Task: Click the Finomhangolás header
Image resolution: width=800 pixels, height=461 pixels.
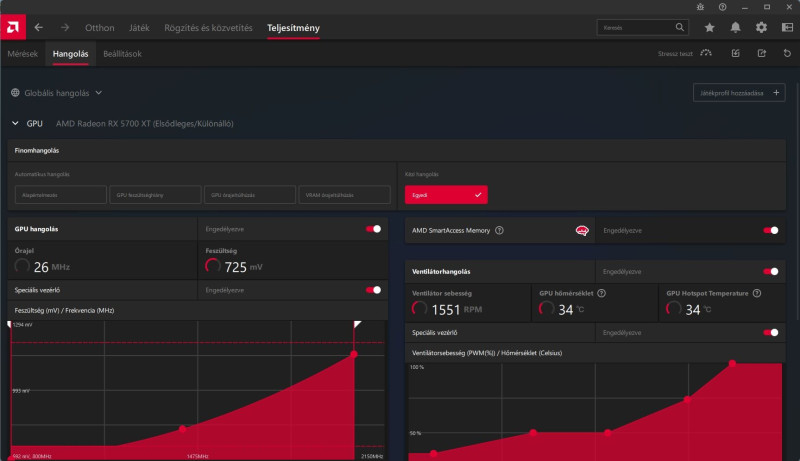Action: pyautogui.click(x=37, y=150)
